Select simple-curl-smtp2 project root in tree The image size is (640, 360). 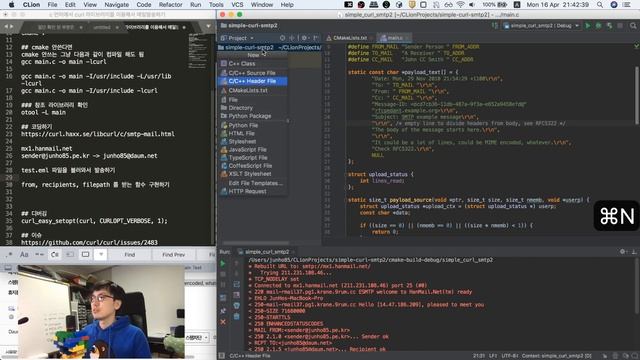[x=269, y=47]
